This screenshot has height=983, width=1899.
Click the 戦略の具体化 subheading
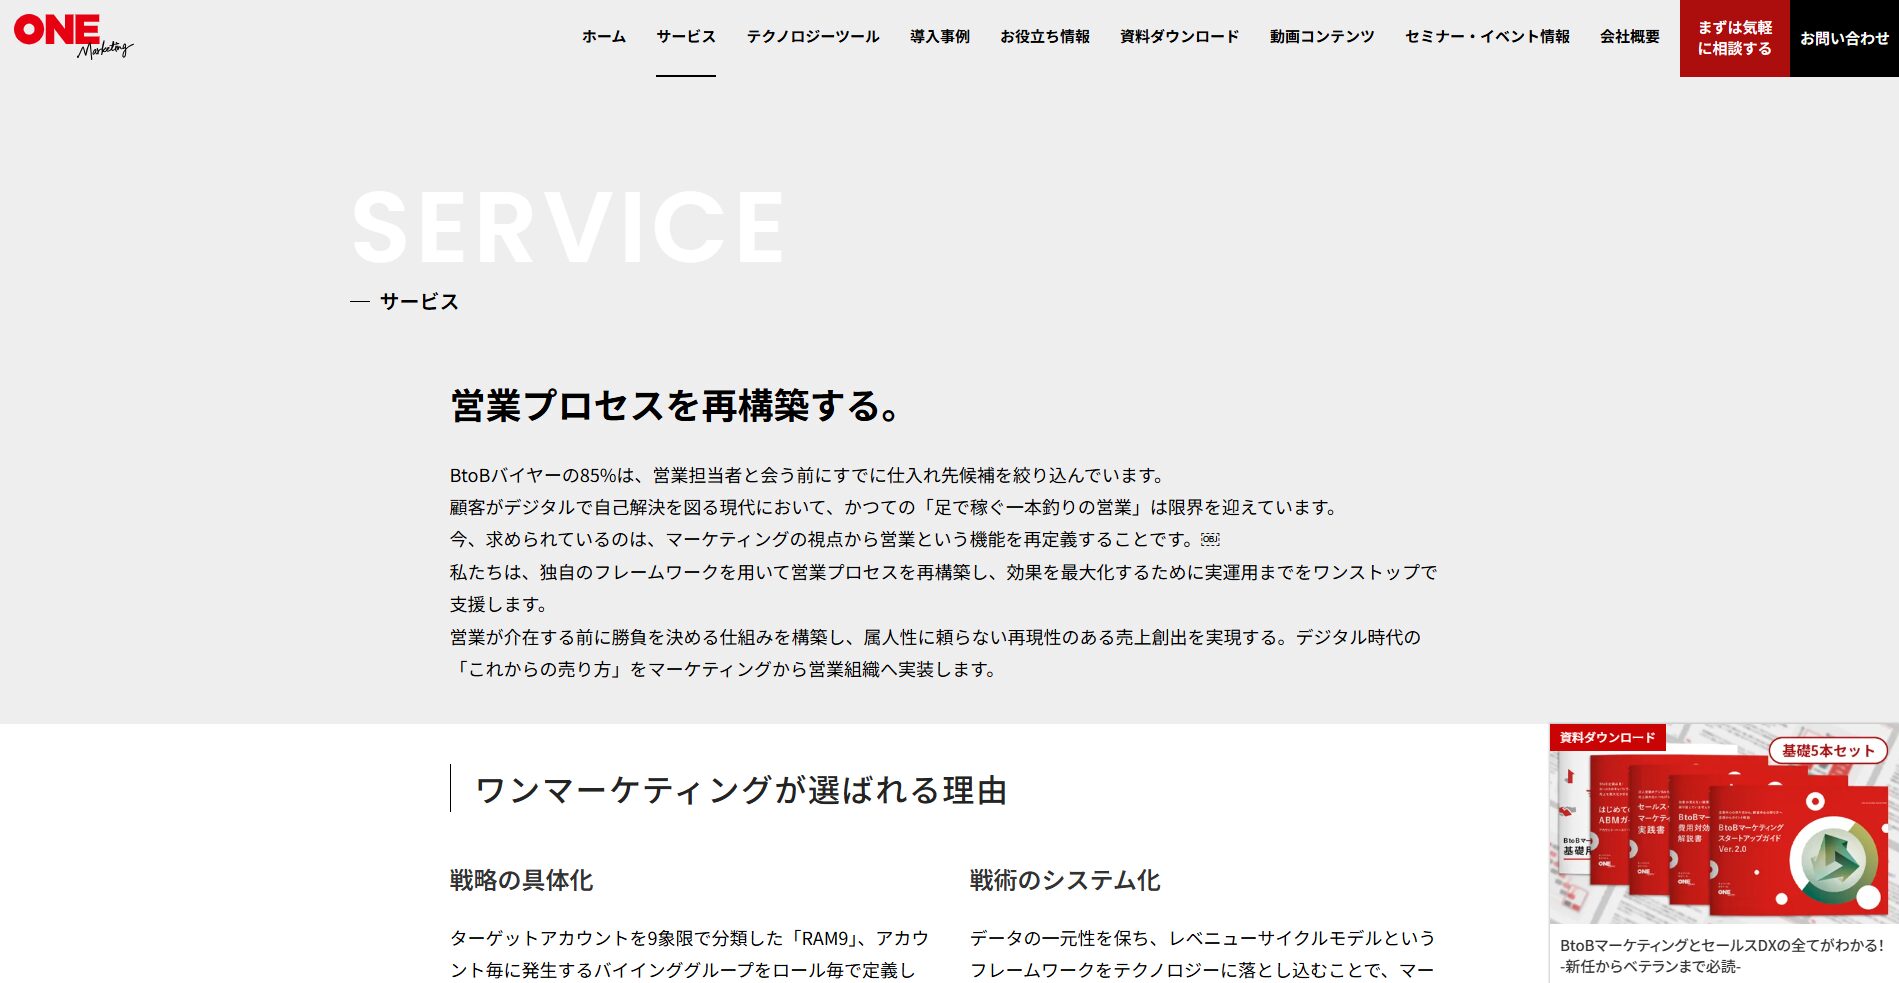tap(521, 880)
